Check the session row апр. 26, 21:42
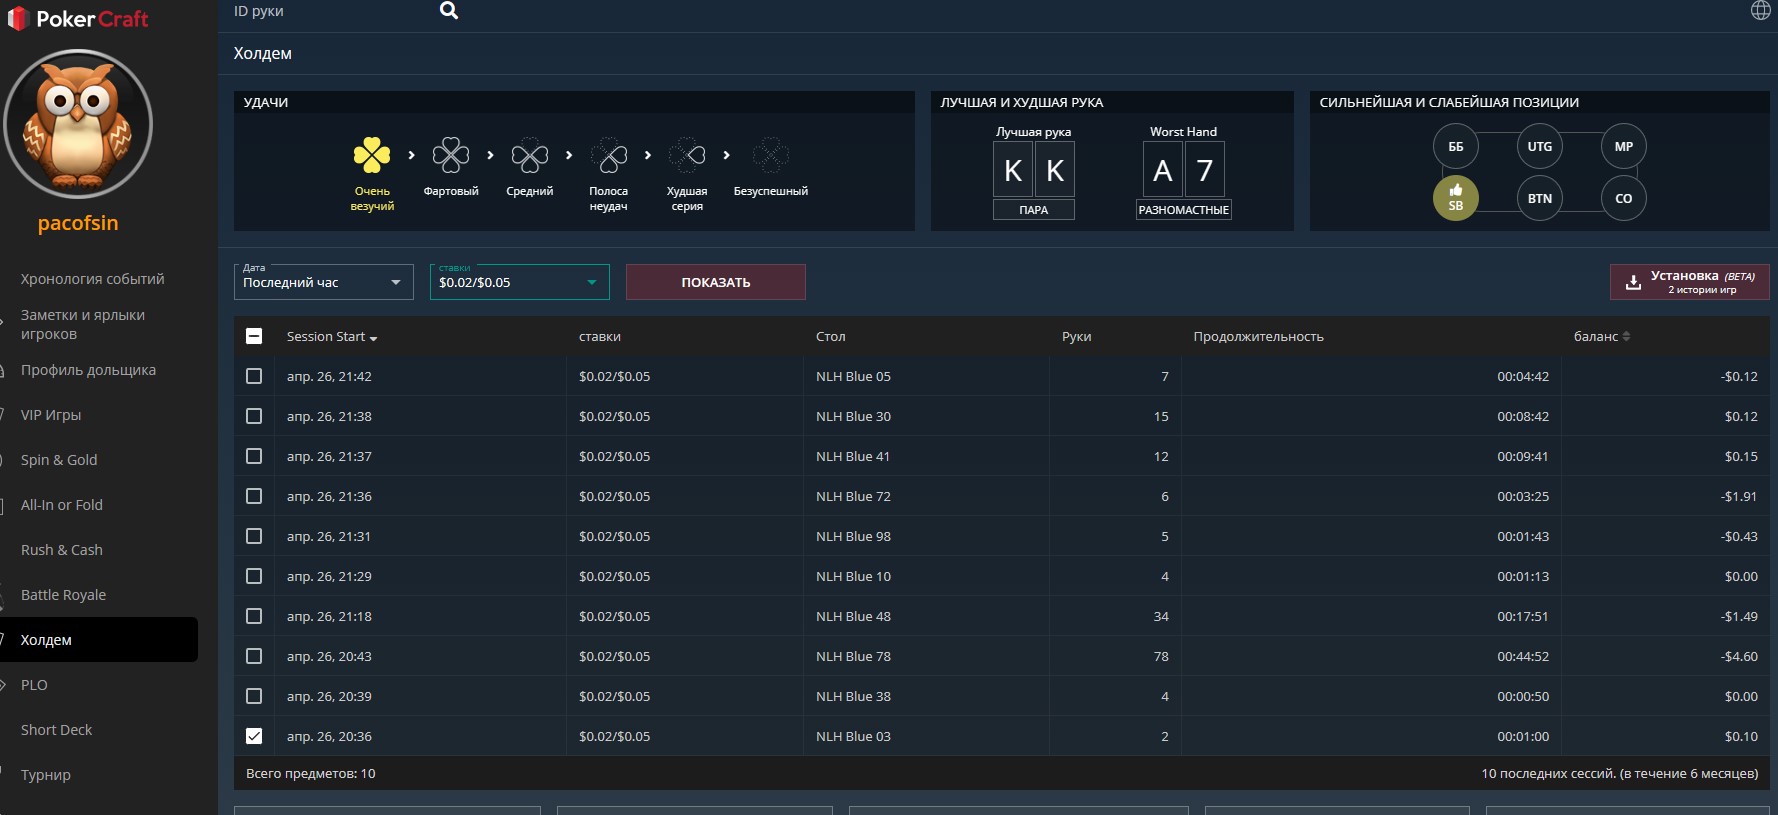The image size is (1778, 815). coord(254,376)
